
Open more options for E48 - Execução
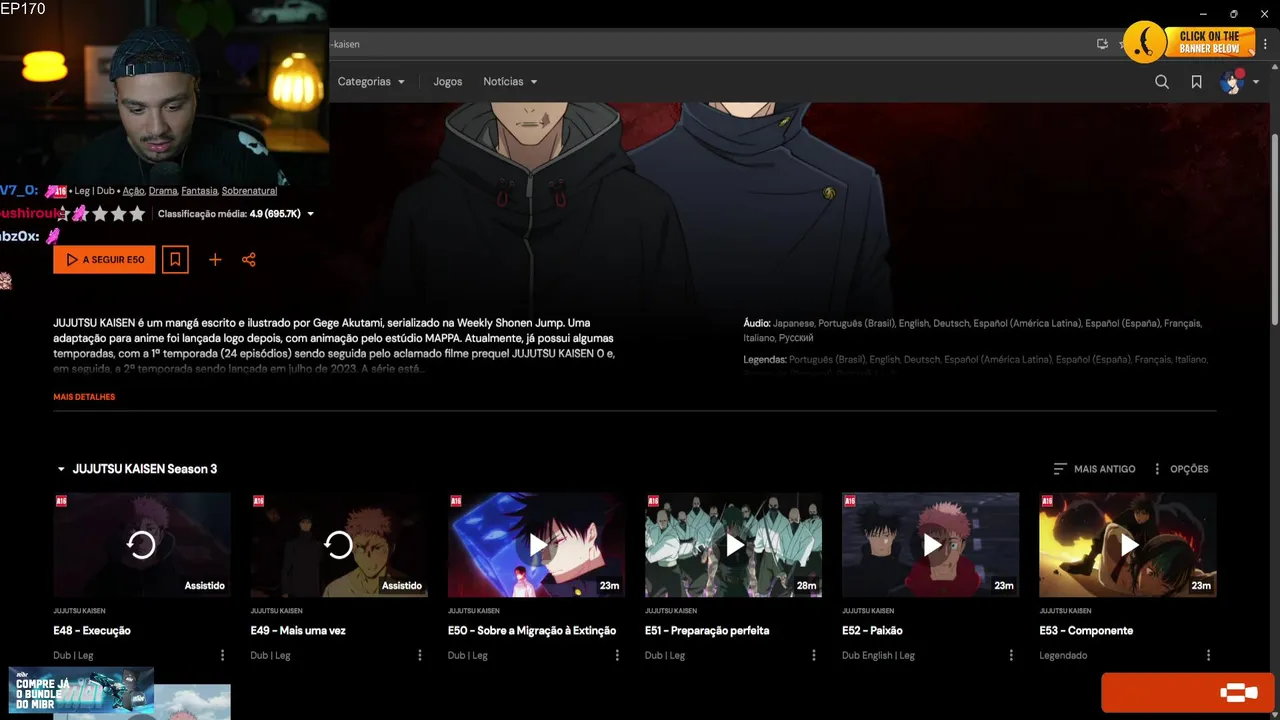point(222,655)
